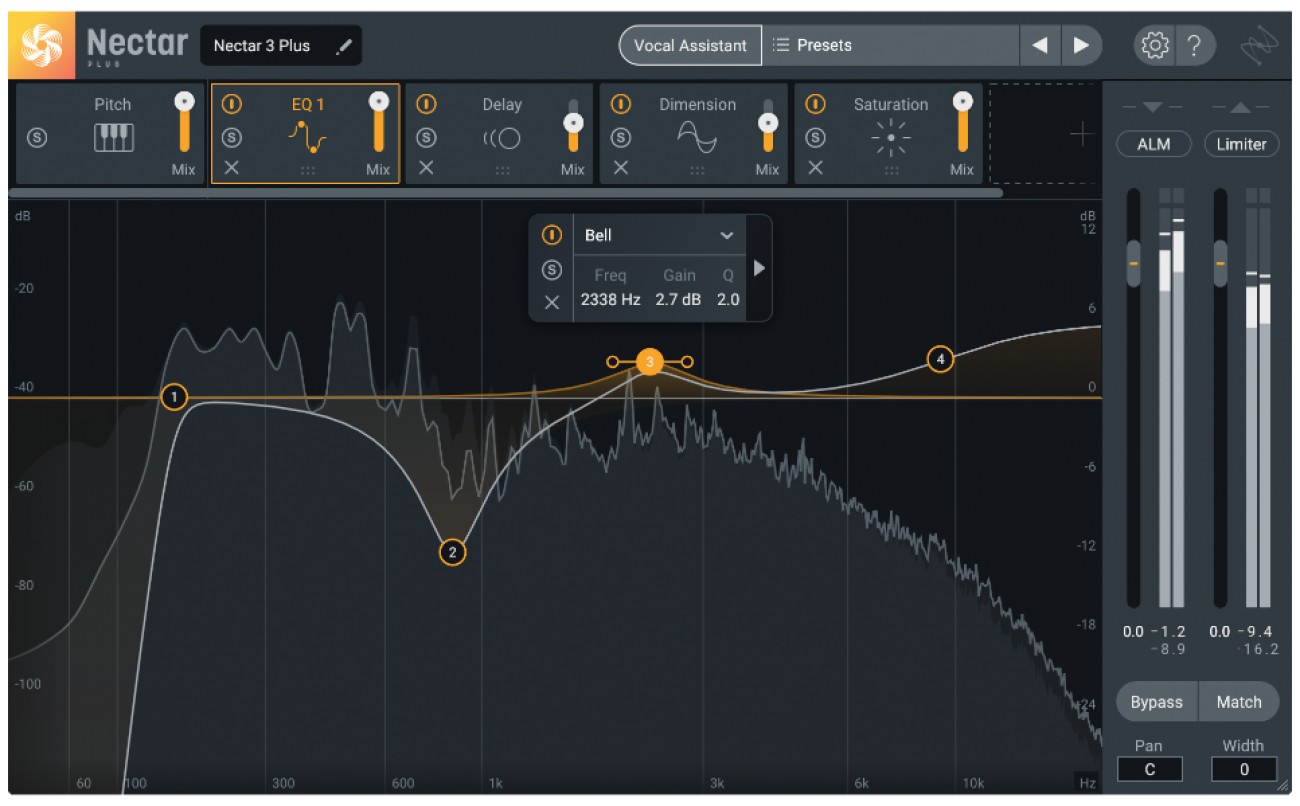The image size is (1300, 806).
Task: Solo the Pitch module
Action: 37,138
